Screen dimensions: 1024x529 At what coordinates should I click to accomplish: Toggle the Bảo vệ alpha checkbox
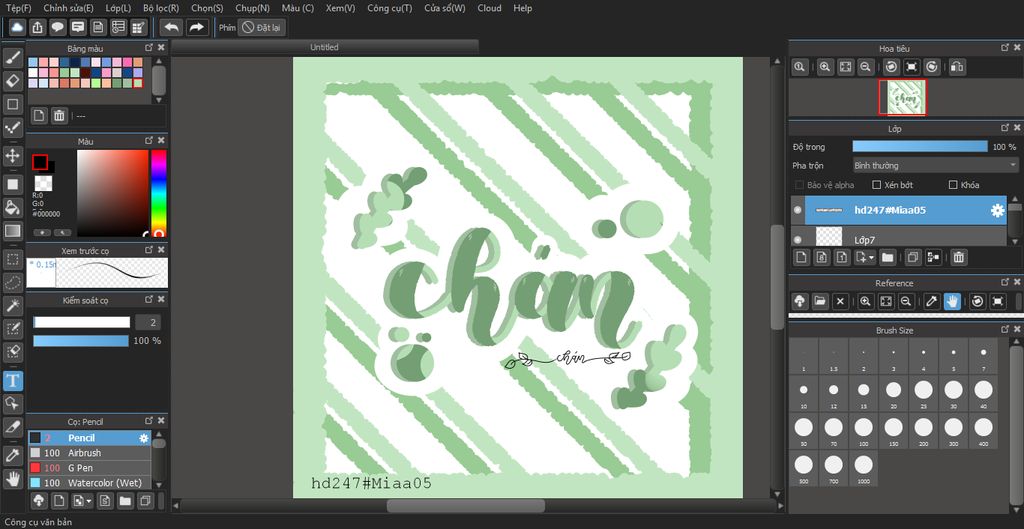tap(799, 185)
